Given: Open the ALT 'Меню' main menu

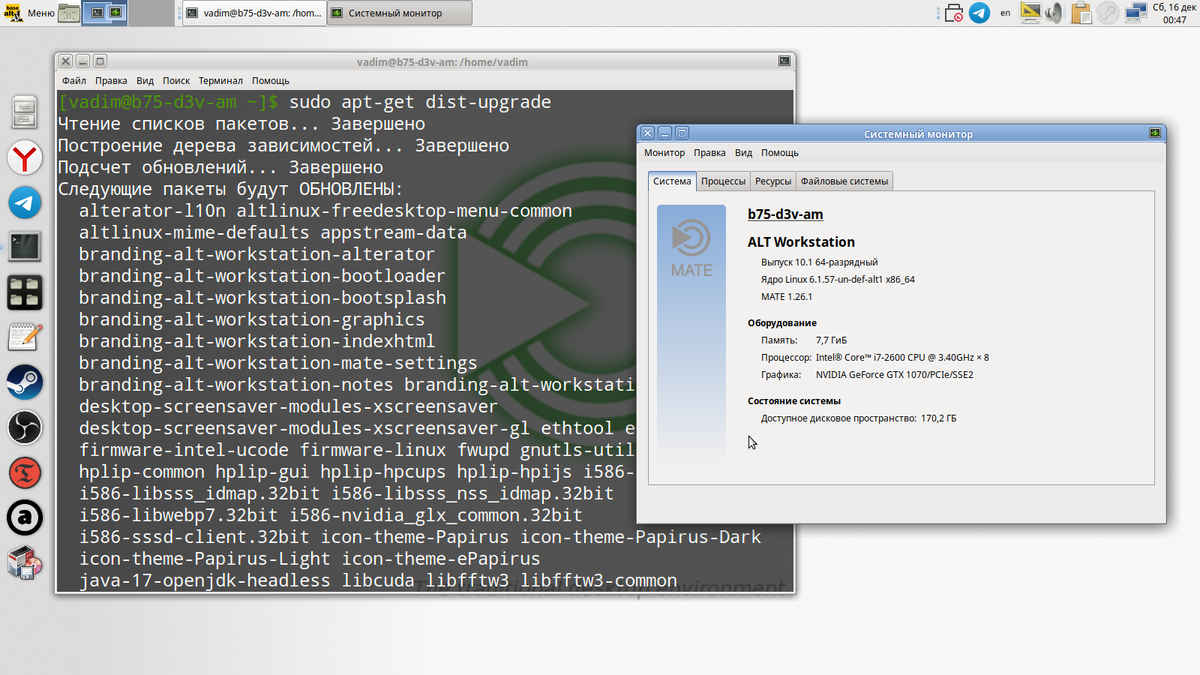Looking at the screenshot, I should pos(29,13).
